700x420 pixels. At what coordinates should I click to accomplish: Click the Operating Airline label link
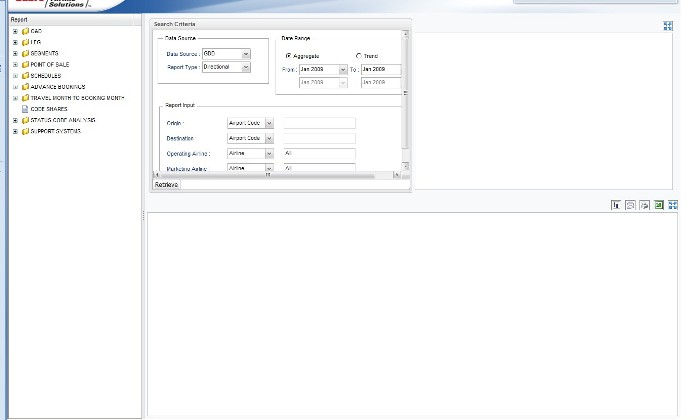[x=188, y=154]
